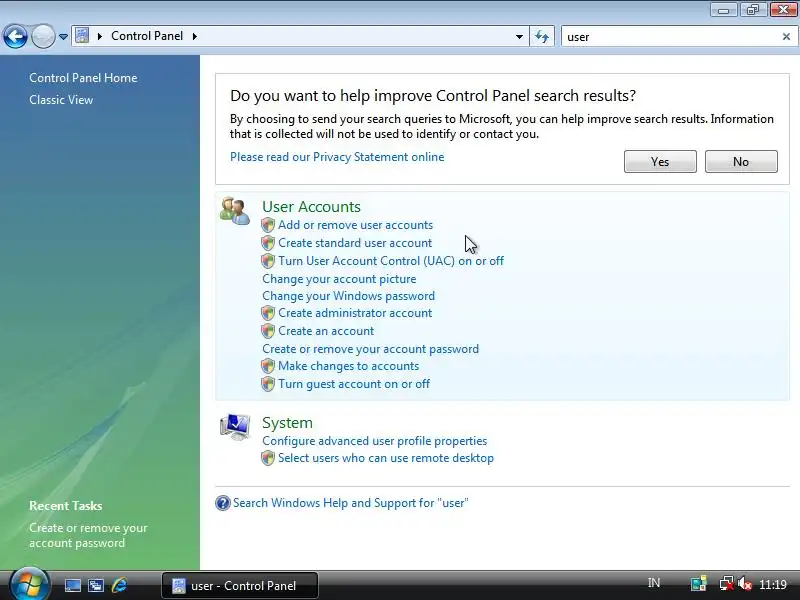Restore down the Control Panel window
The width and height of the screenshot is (800, 600).
(x=753, y=10)
